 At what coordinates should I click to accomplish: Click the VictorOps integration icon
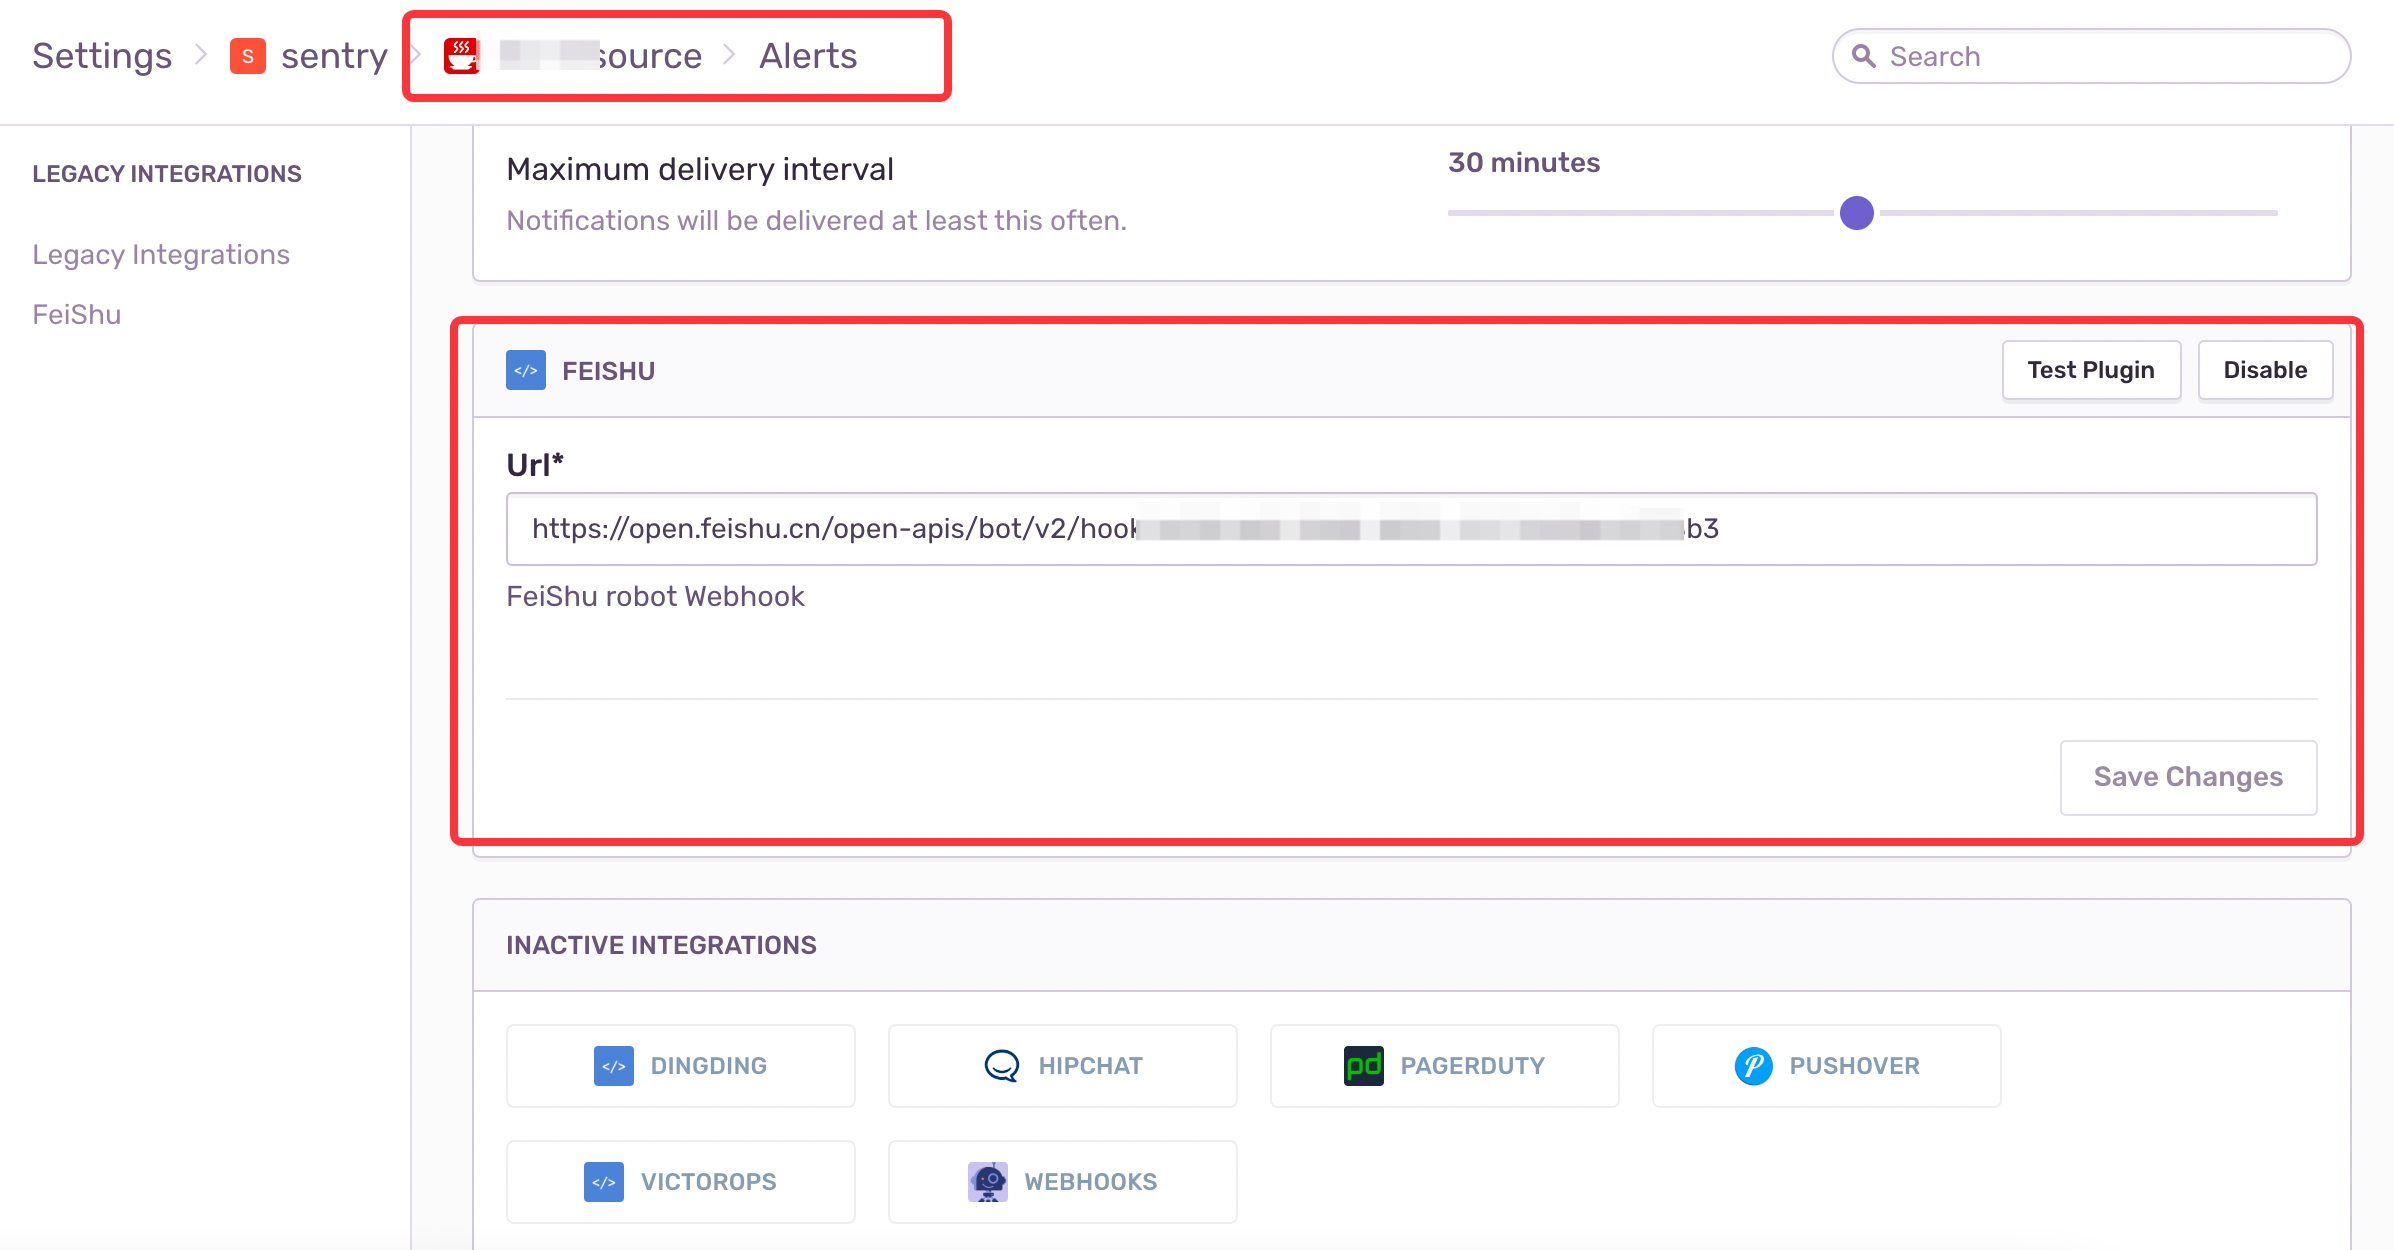[604, 1182]
